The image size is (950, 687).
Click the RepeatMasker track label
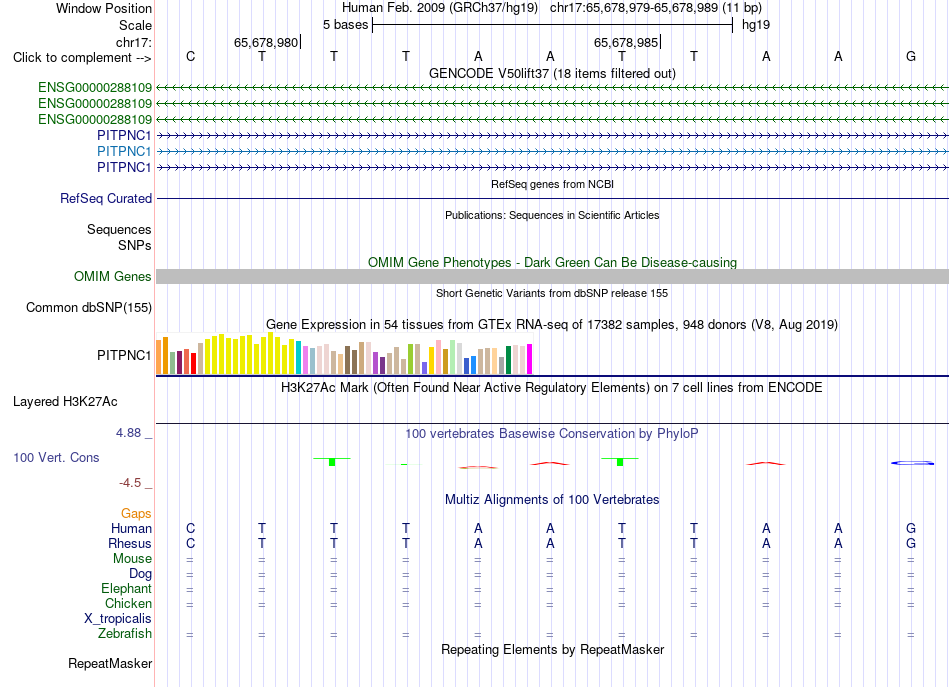click(x=110, y=663)
